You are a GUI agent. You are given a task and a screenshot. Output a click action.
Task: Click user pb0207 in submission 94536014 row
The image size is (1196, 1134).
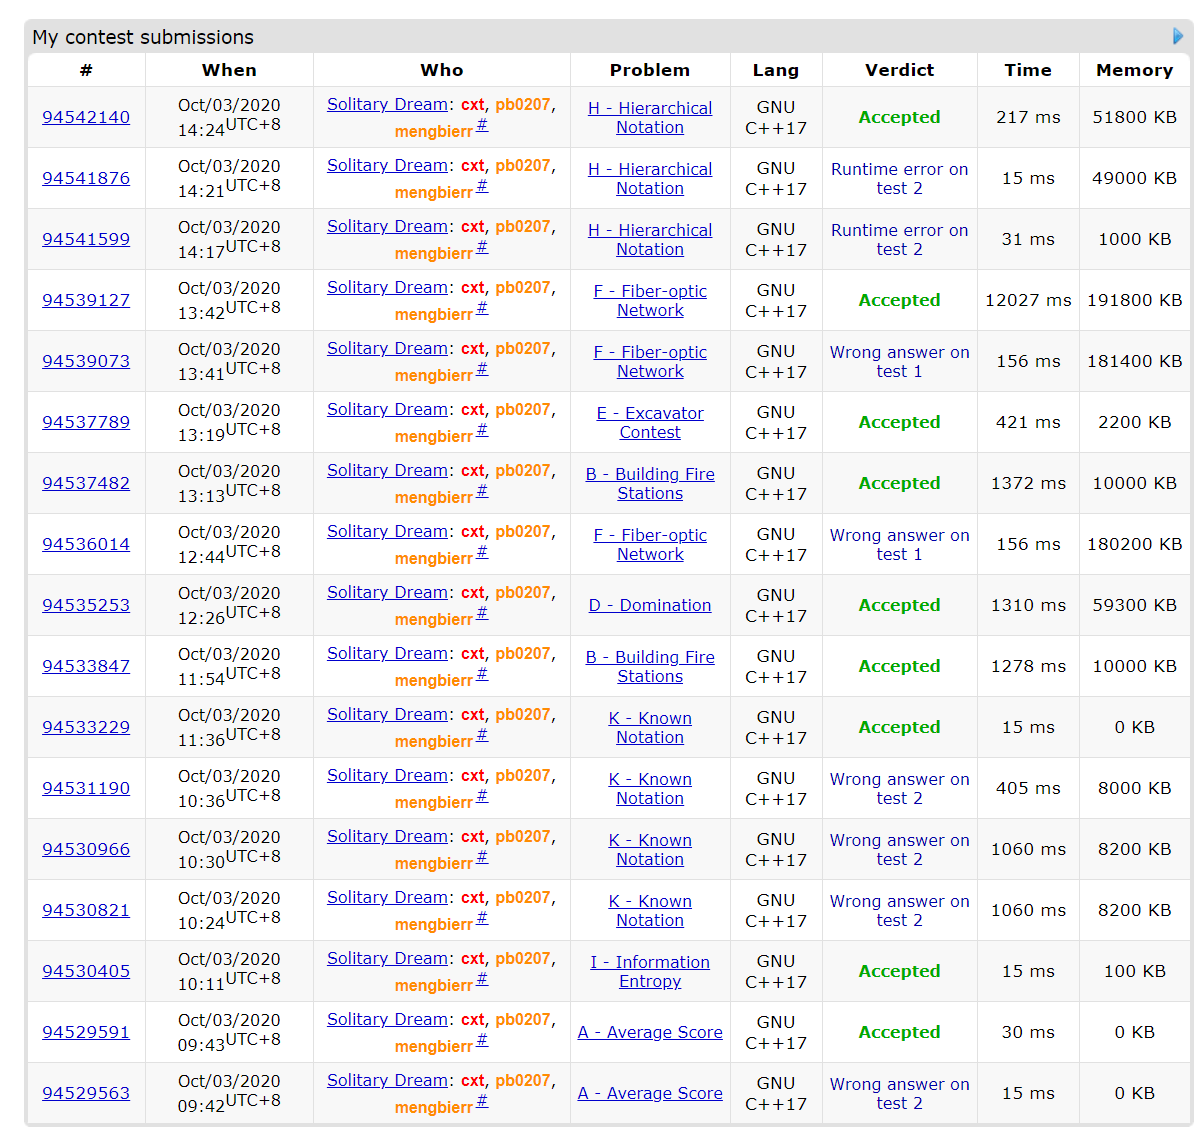522,531
